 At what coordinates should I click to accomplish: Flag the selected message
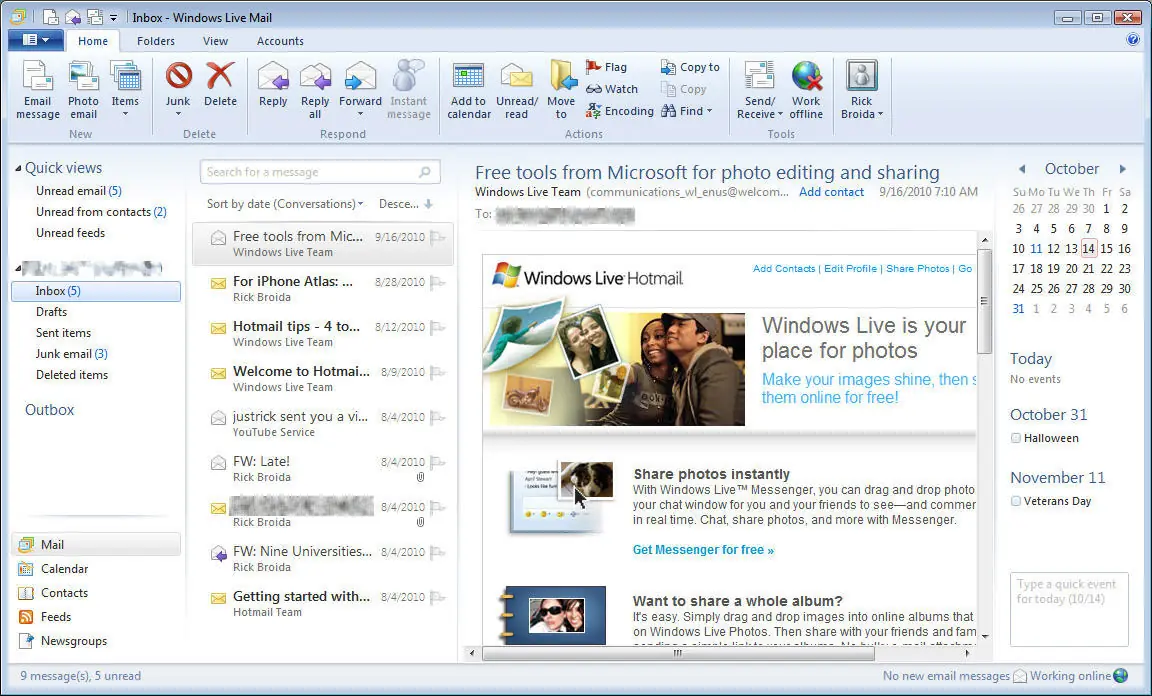tap(606, 67)
